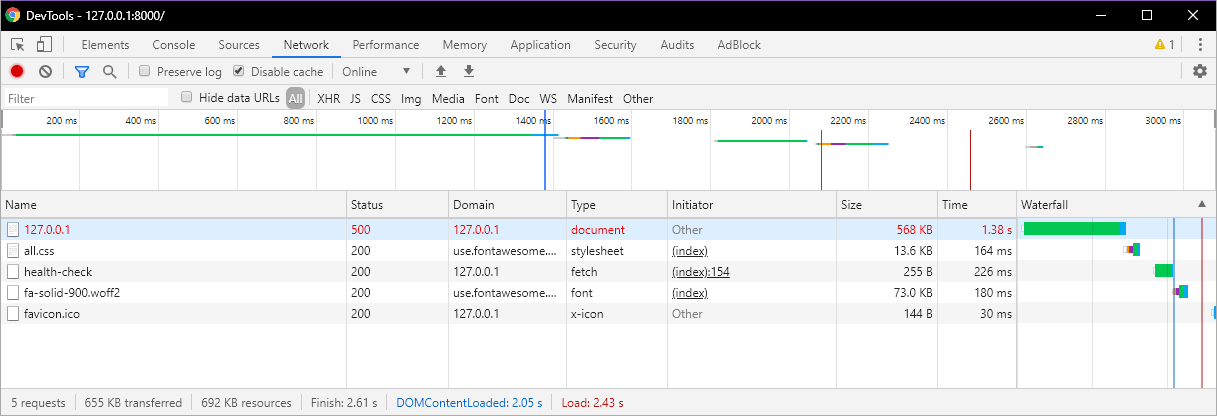Uncheck the Disable cache checkbox
This screenshot has width=1217, height=416.
238,72
